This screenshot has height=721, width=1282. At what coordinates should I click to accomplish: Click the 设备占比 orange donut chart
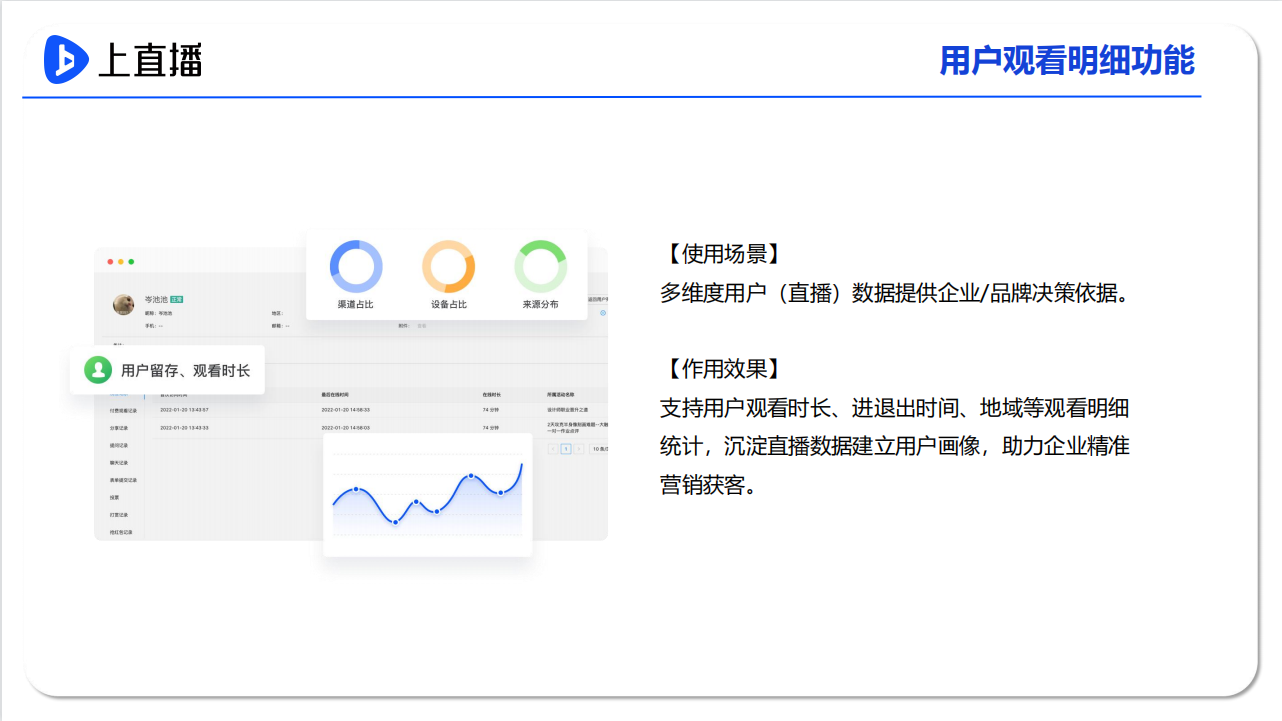tap(449, 266)
